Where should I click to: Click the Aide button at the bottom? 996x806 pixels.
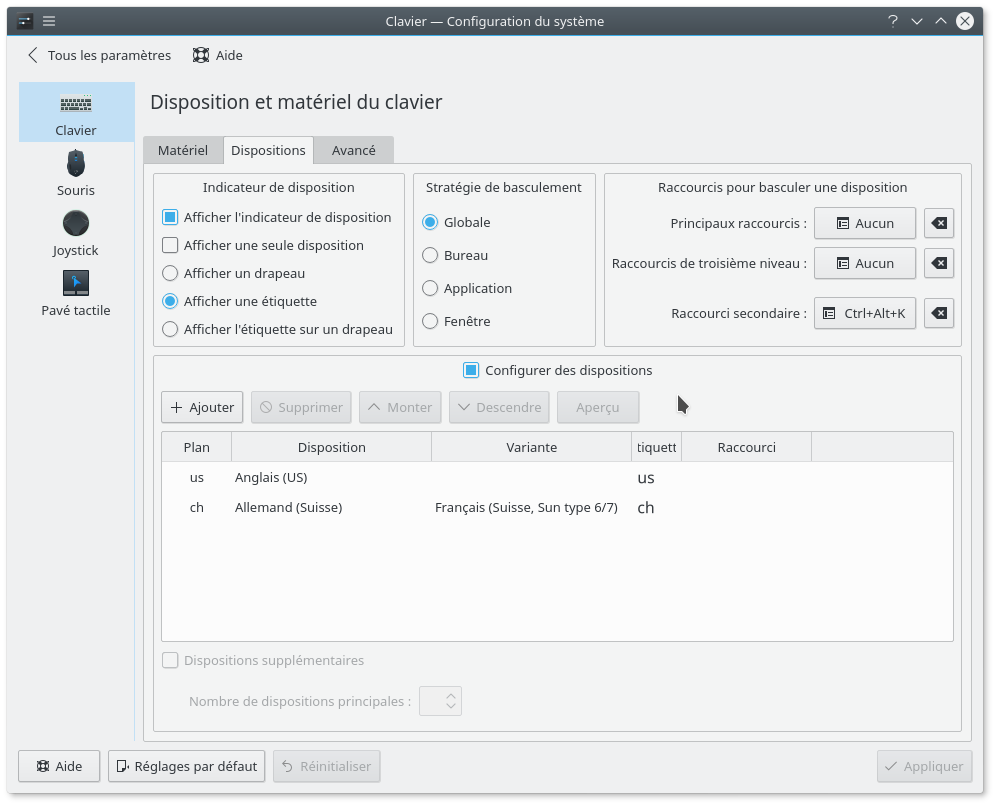59,767
